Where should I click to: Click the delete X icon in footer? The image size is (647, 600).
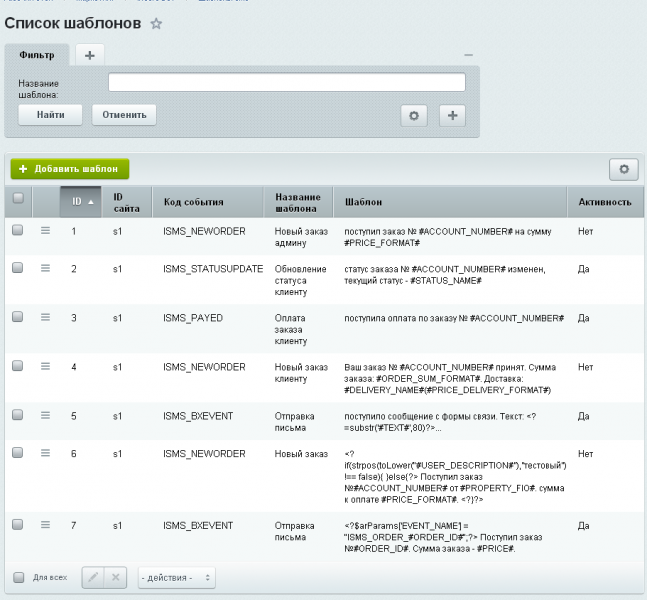coord(116,577)
